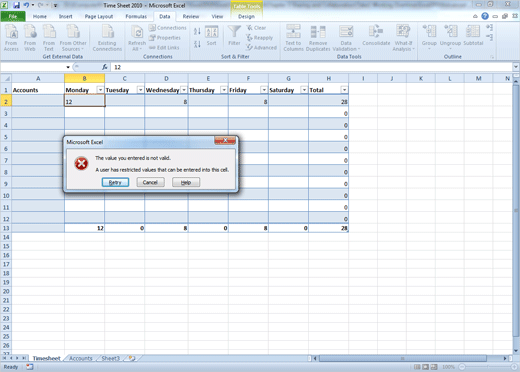Screen dimensions: 520x372
Task: Open Connections in the ribbon
Action: pos(167,28)
